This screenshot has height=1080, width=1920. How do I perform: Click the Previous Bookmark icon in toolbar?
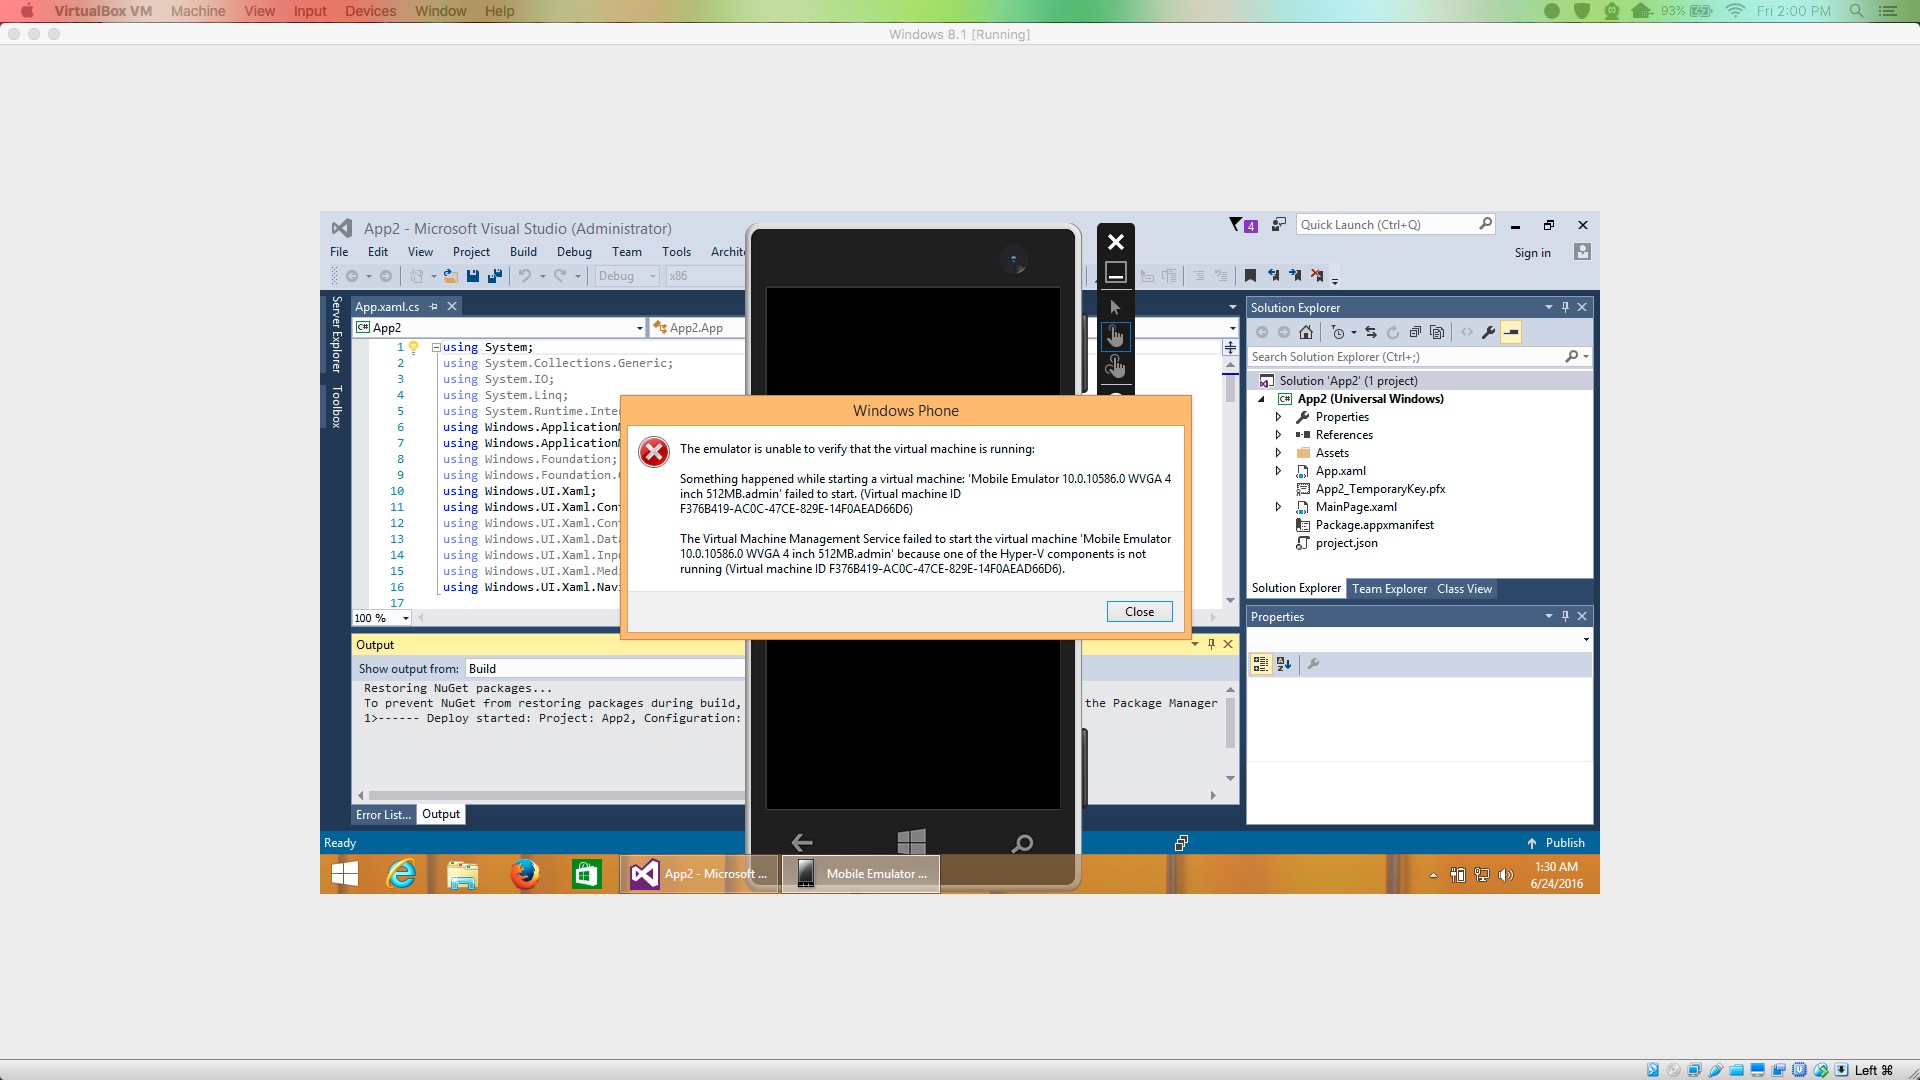1273,276
